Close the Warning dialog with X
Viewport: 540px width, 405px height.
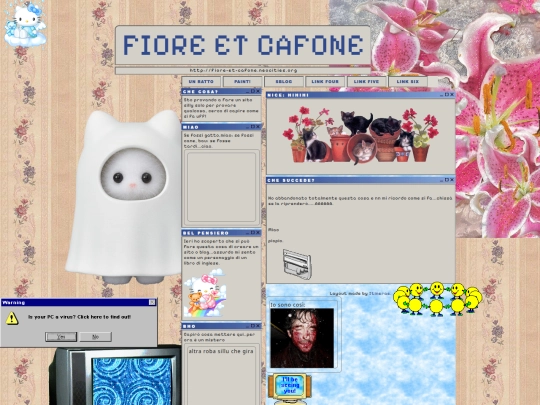point(152,302)
